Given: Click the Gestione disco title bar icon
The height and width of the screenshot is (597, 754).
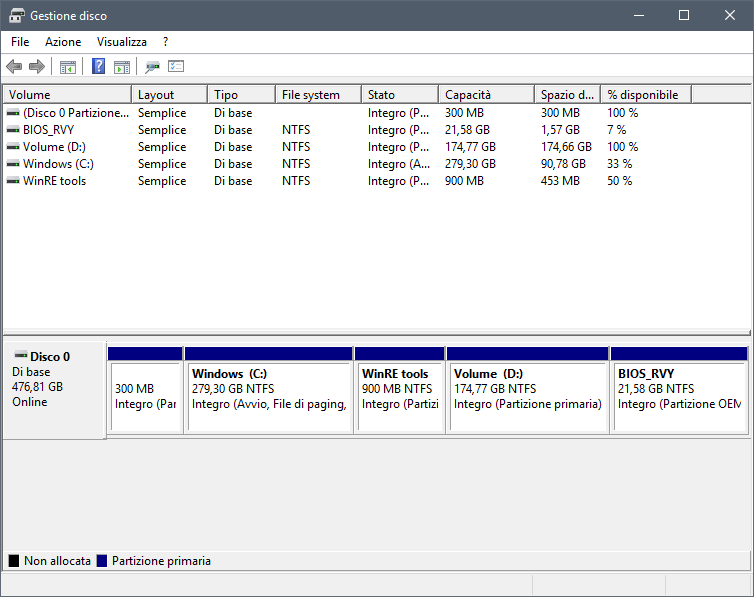Looking at the screenshot, I should point(17,15).
